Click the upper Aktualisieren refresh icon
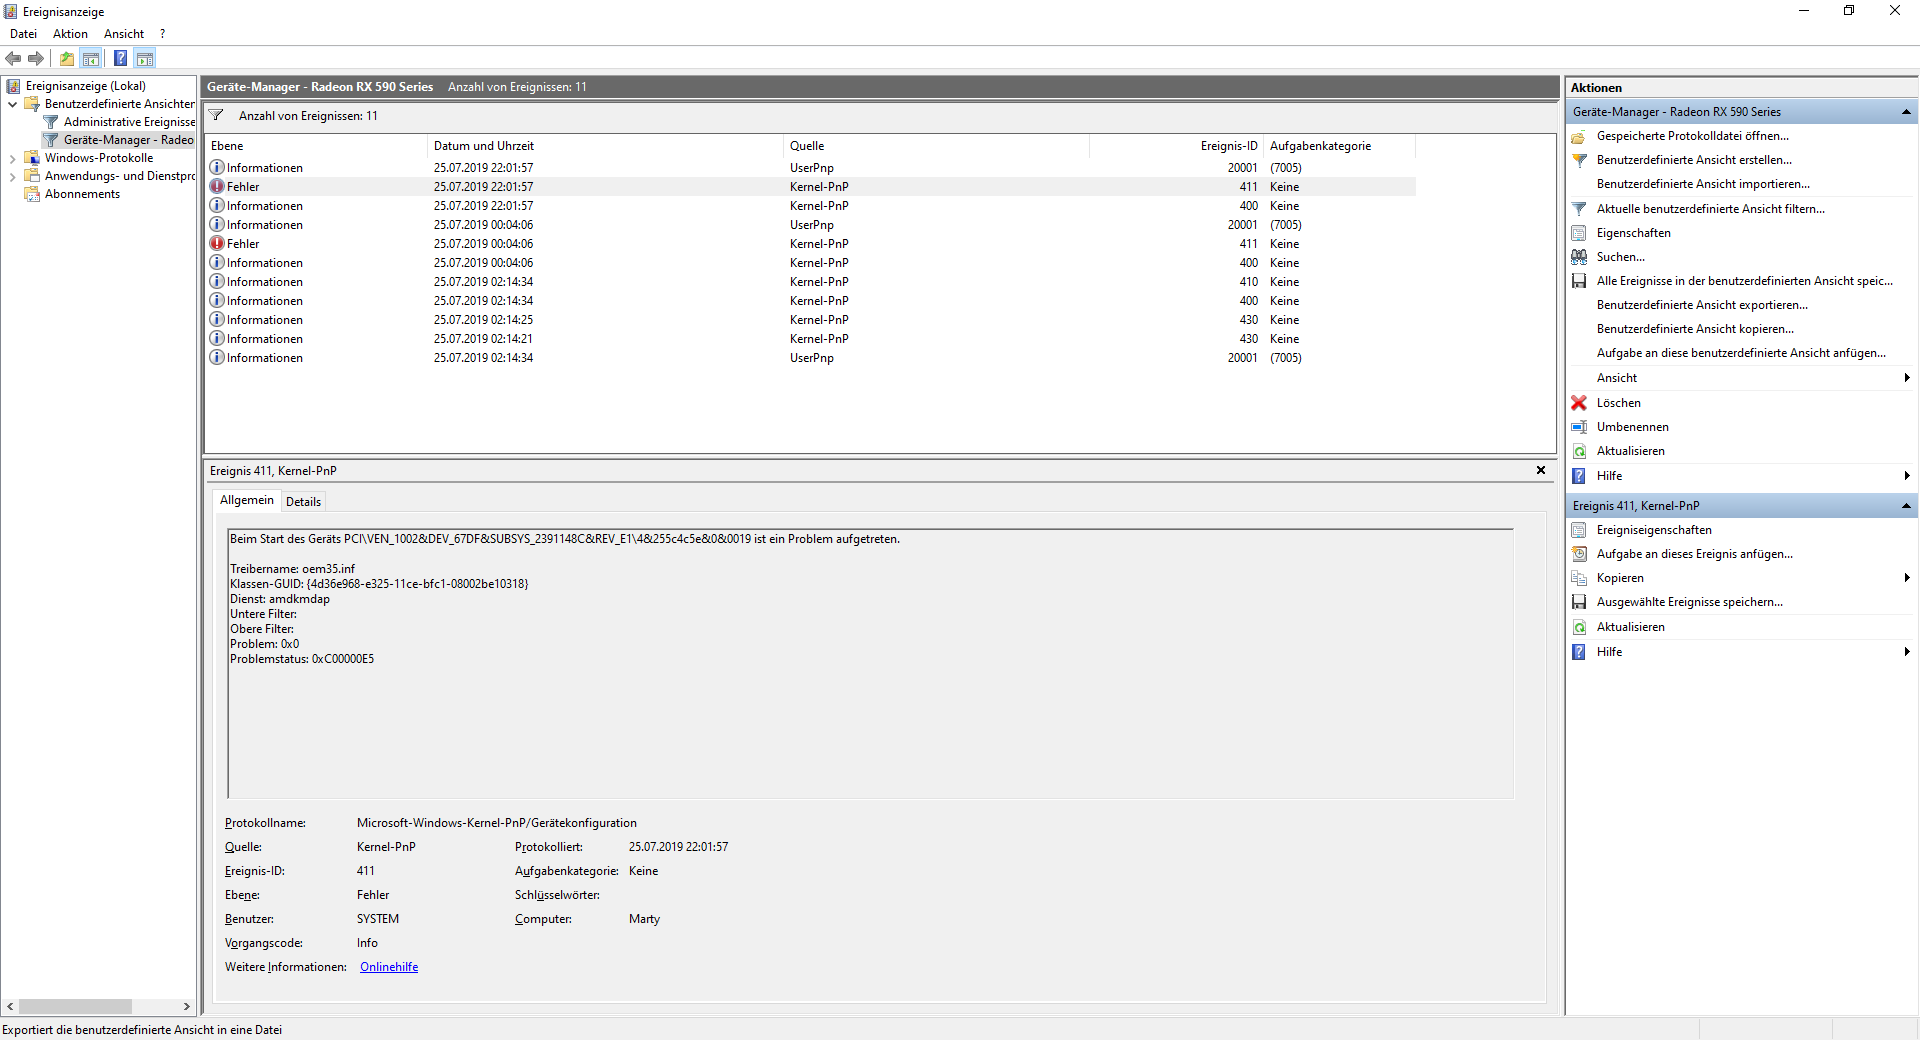 [1579, 451]
